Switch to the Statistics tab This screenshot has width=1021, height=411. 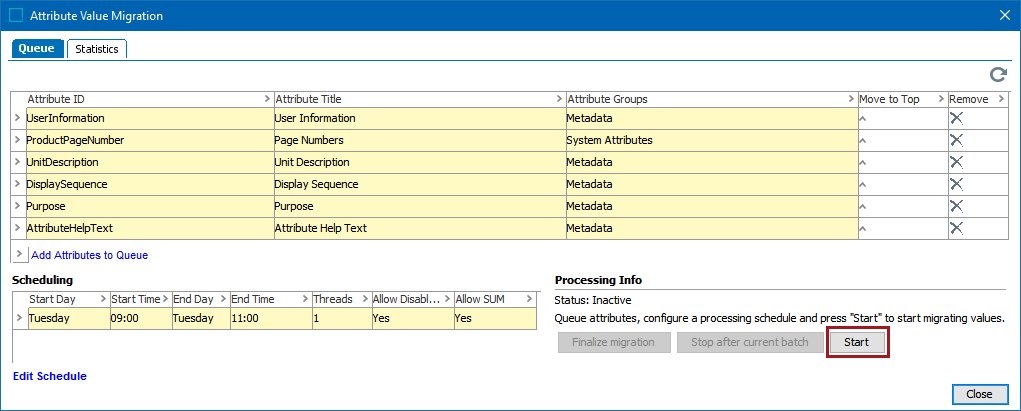pos(97,49)
